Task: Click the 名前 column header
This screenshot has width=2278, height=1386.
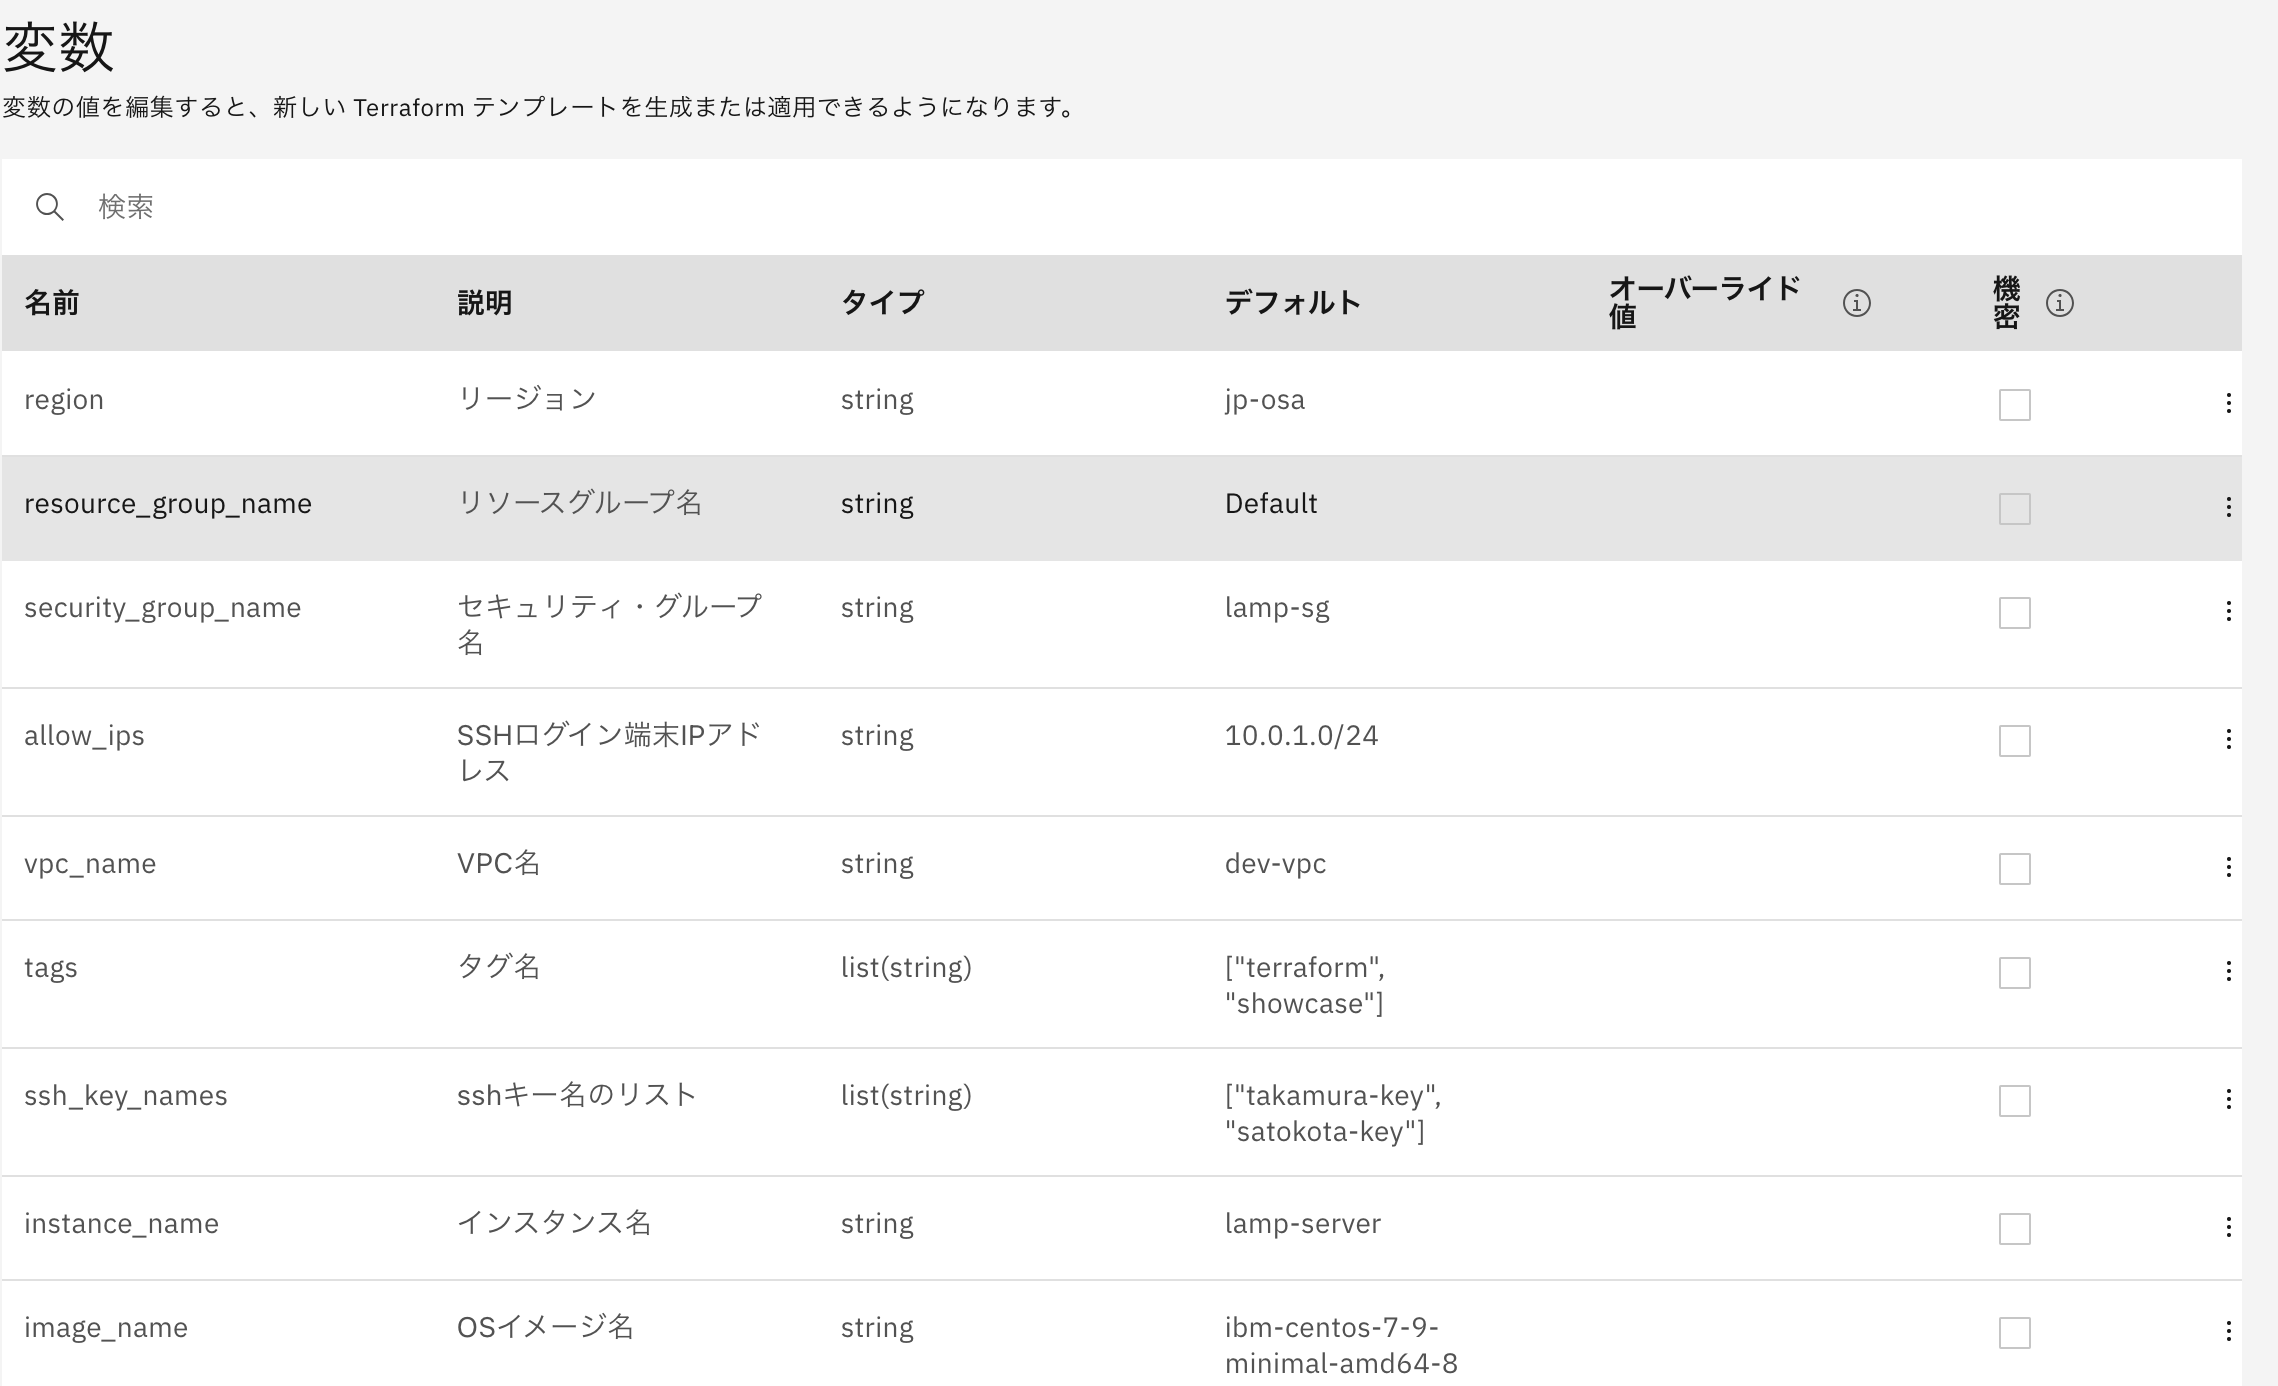Action: pyautogui.click(x=53, y=302)
